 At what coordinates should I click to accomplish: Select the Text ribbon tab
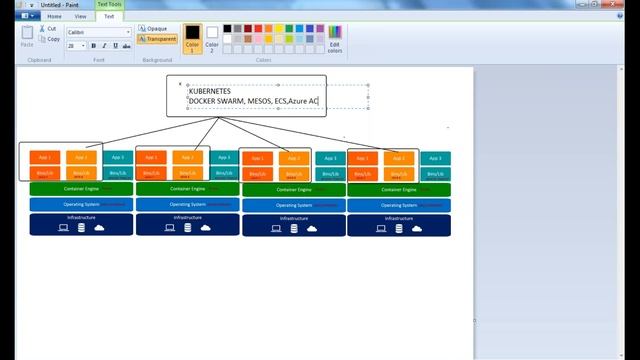(109, 16)
